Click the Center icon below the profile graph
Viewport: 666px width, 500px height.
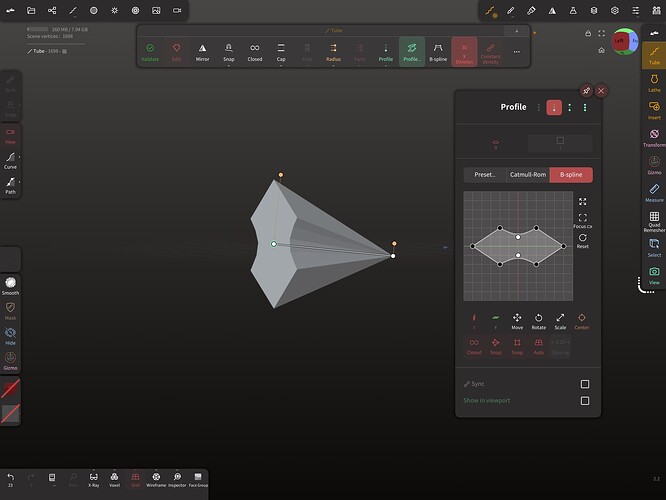[x=582, y=321]
